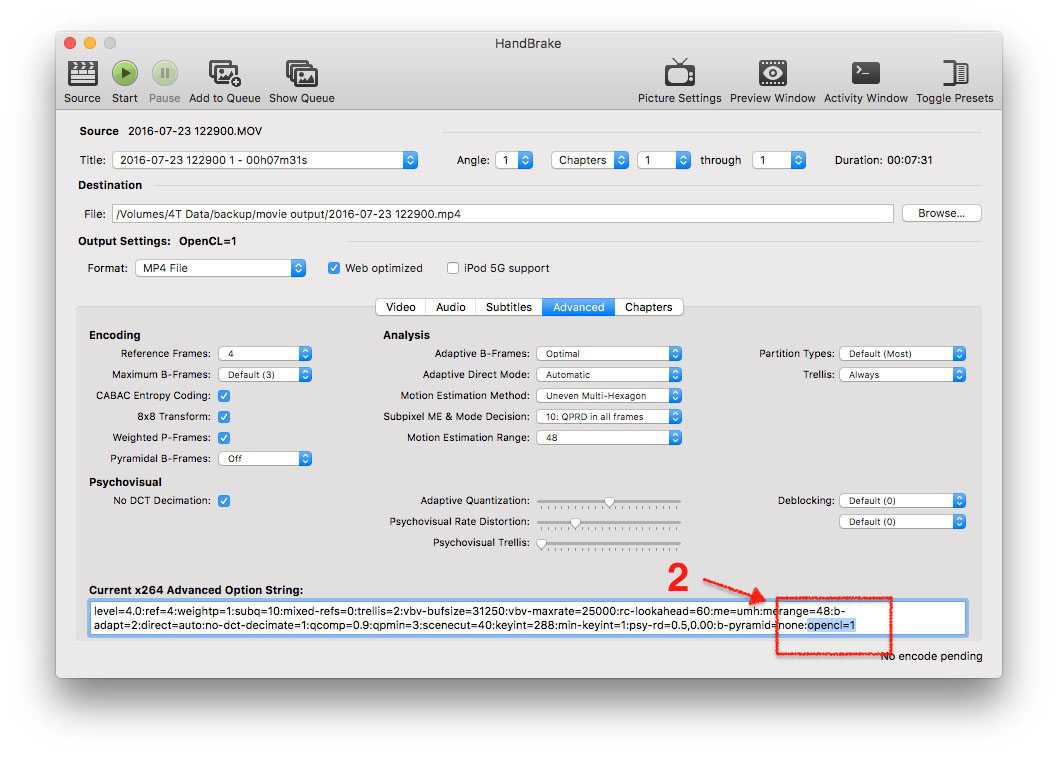Add to Queue toolbar icon

(224, 73)
